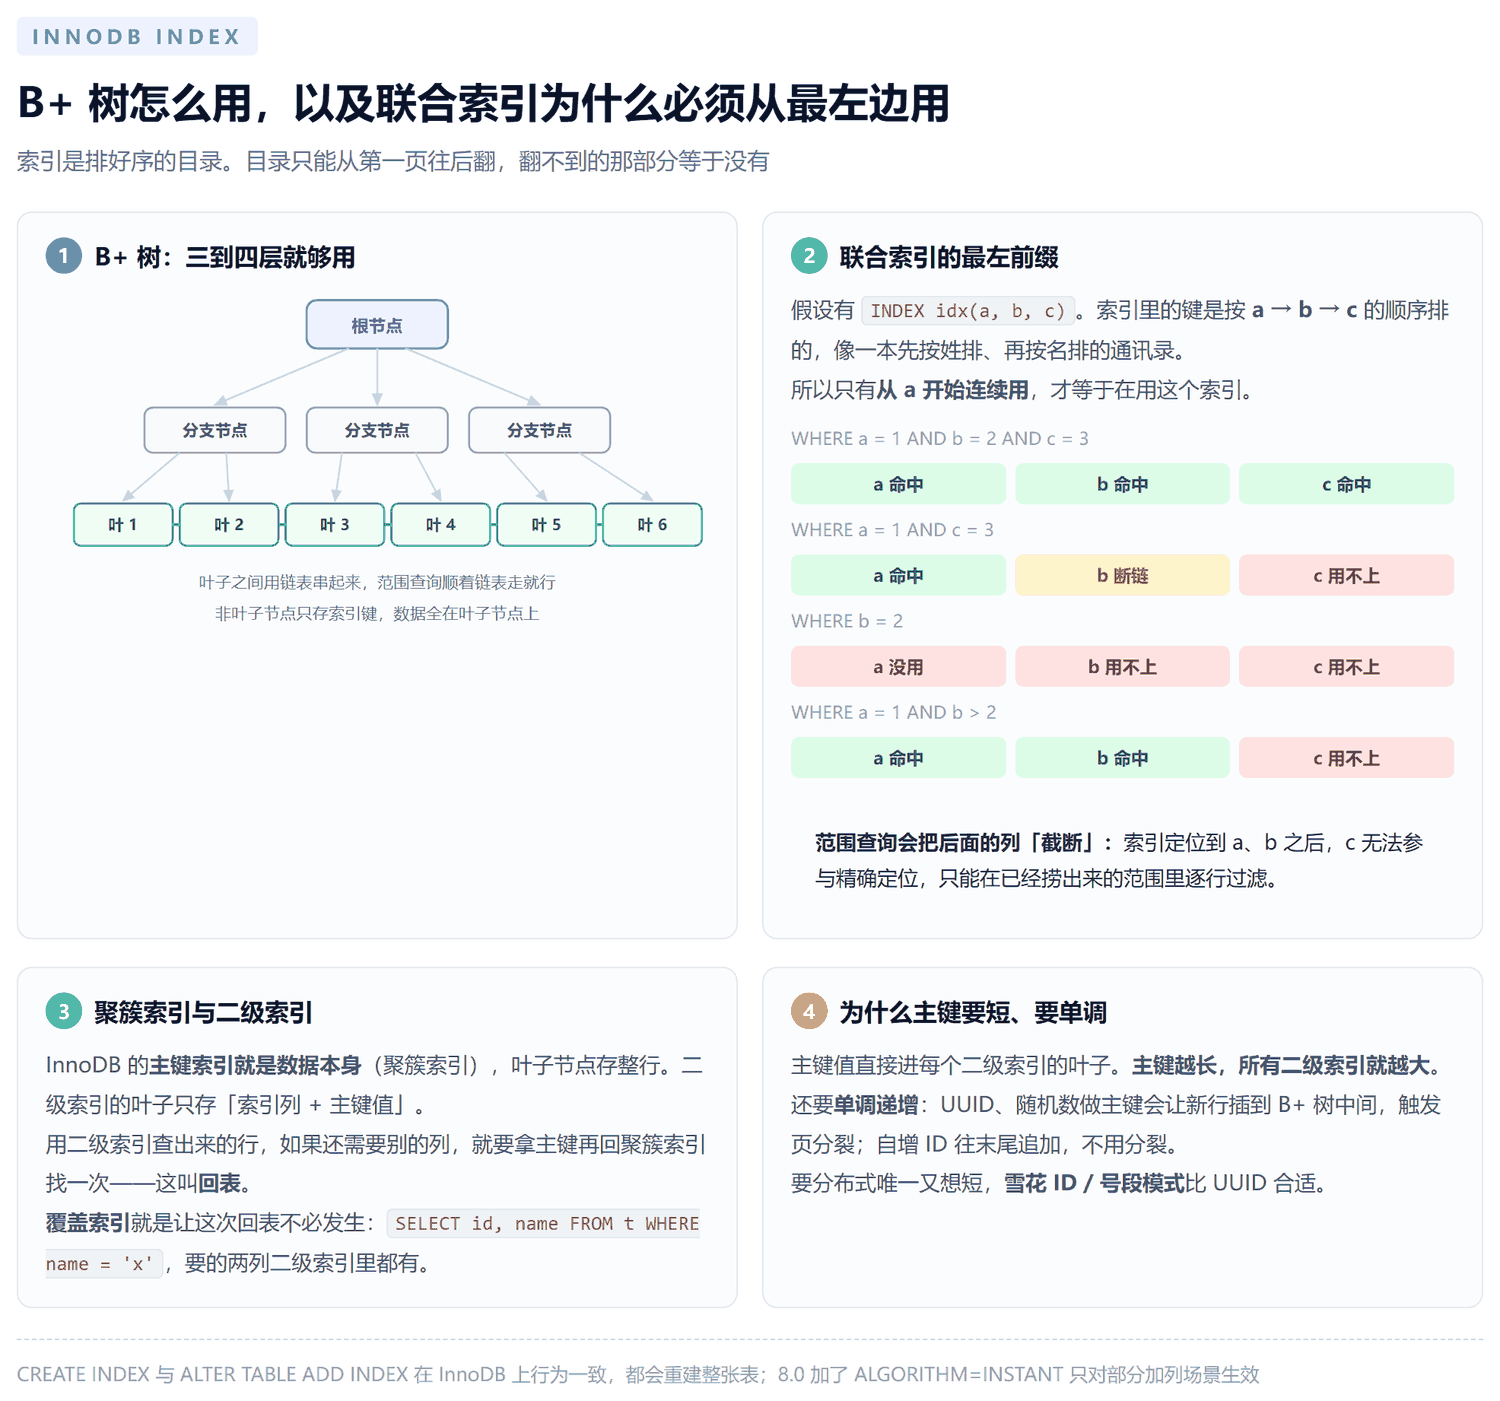The height and width of the screenshot is (1401, 1500).
Task: Pick leaf node 叶 6
Action: (x=652, y=525)
